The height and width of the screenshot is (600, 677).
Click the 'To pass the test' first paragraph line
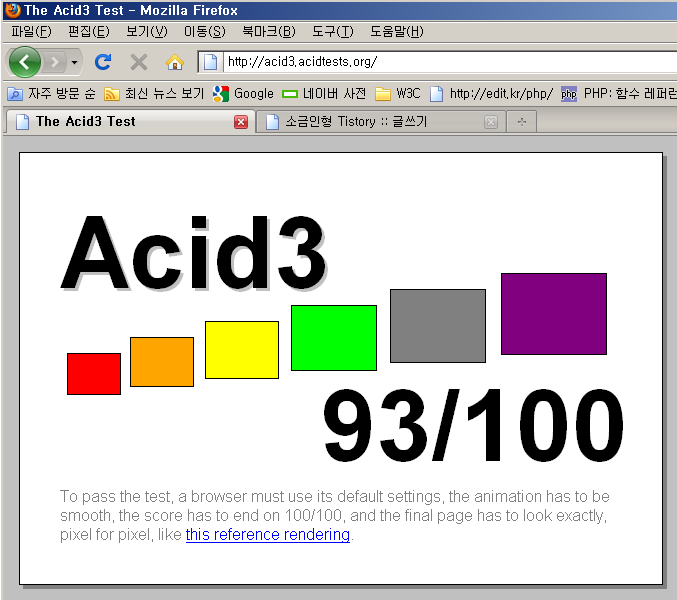335,496
